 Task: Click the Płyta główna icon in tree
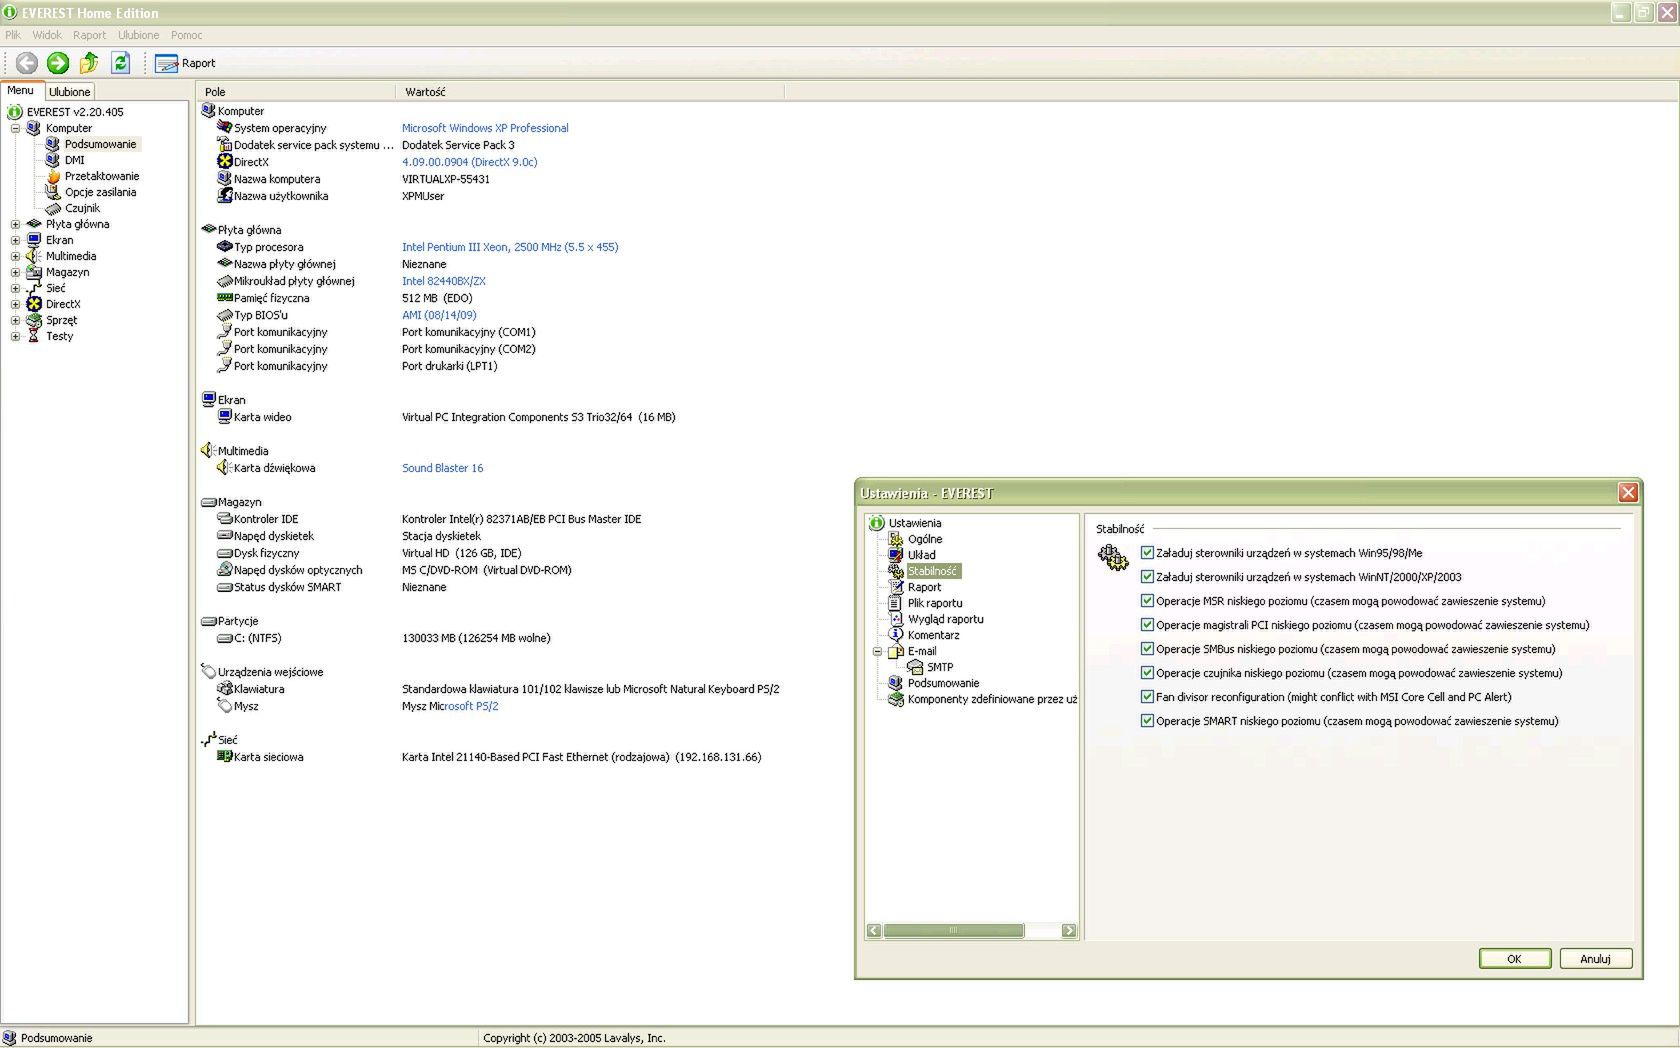[34, 224]
